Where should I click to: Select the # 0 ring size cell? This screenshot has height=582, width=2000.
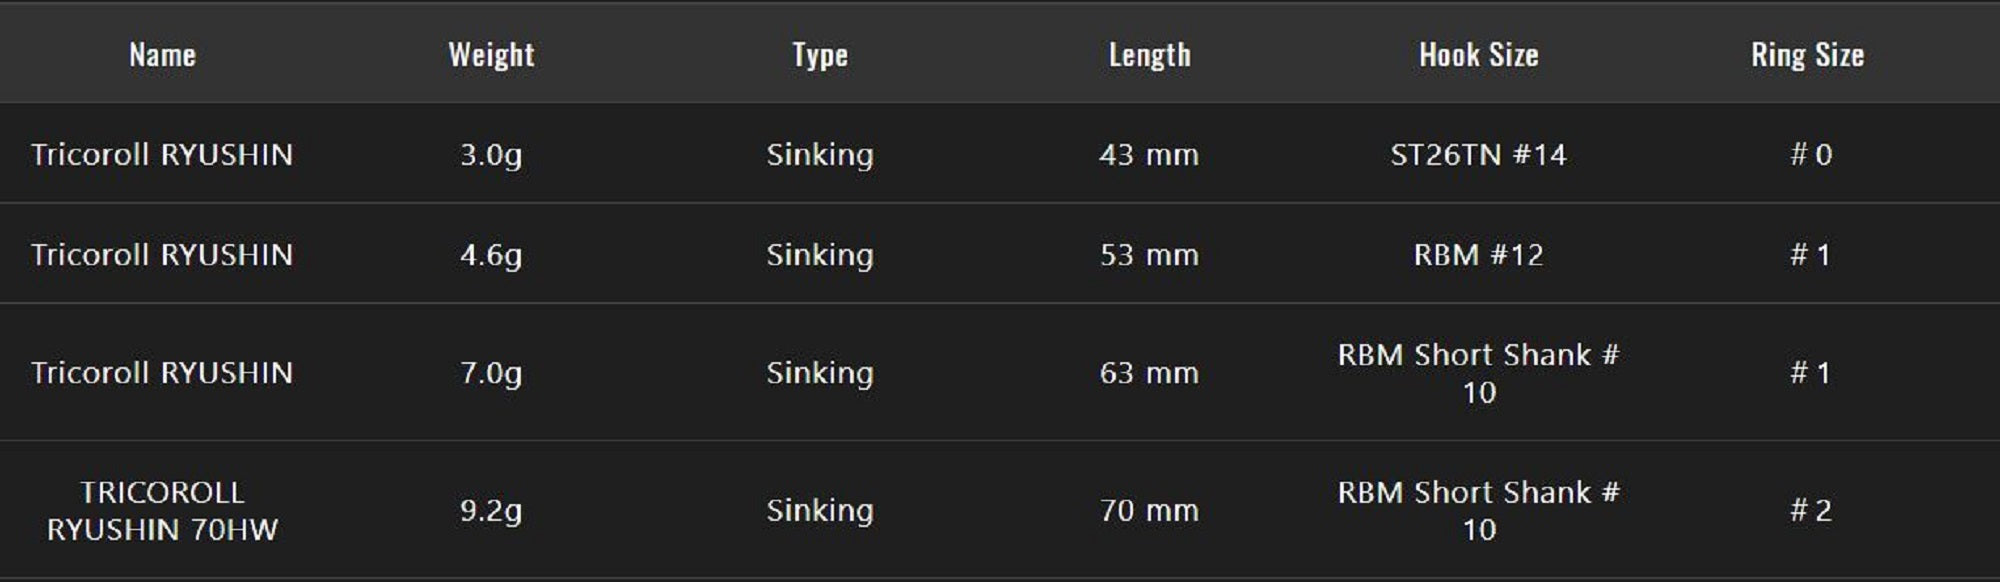(x=1810, y=155)
